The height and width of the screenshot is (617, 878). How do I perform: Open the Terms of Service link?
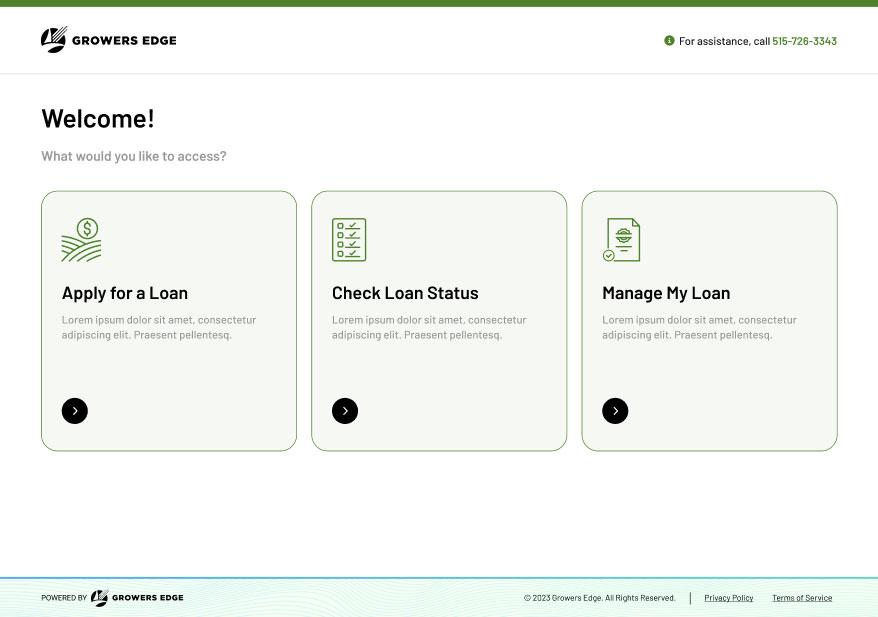(802, 598)
